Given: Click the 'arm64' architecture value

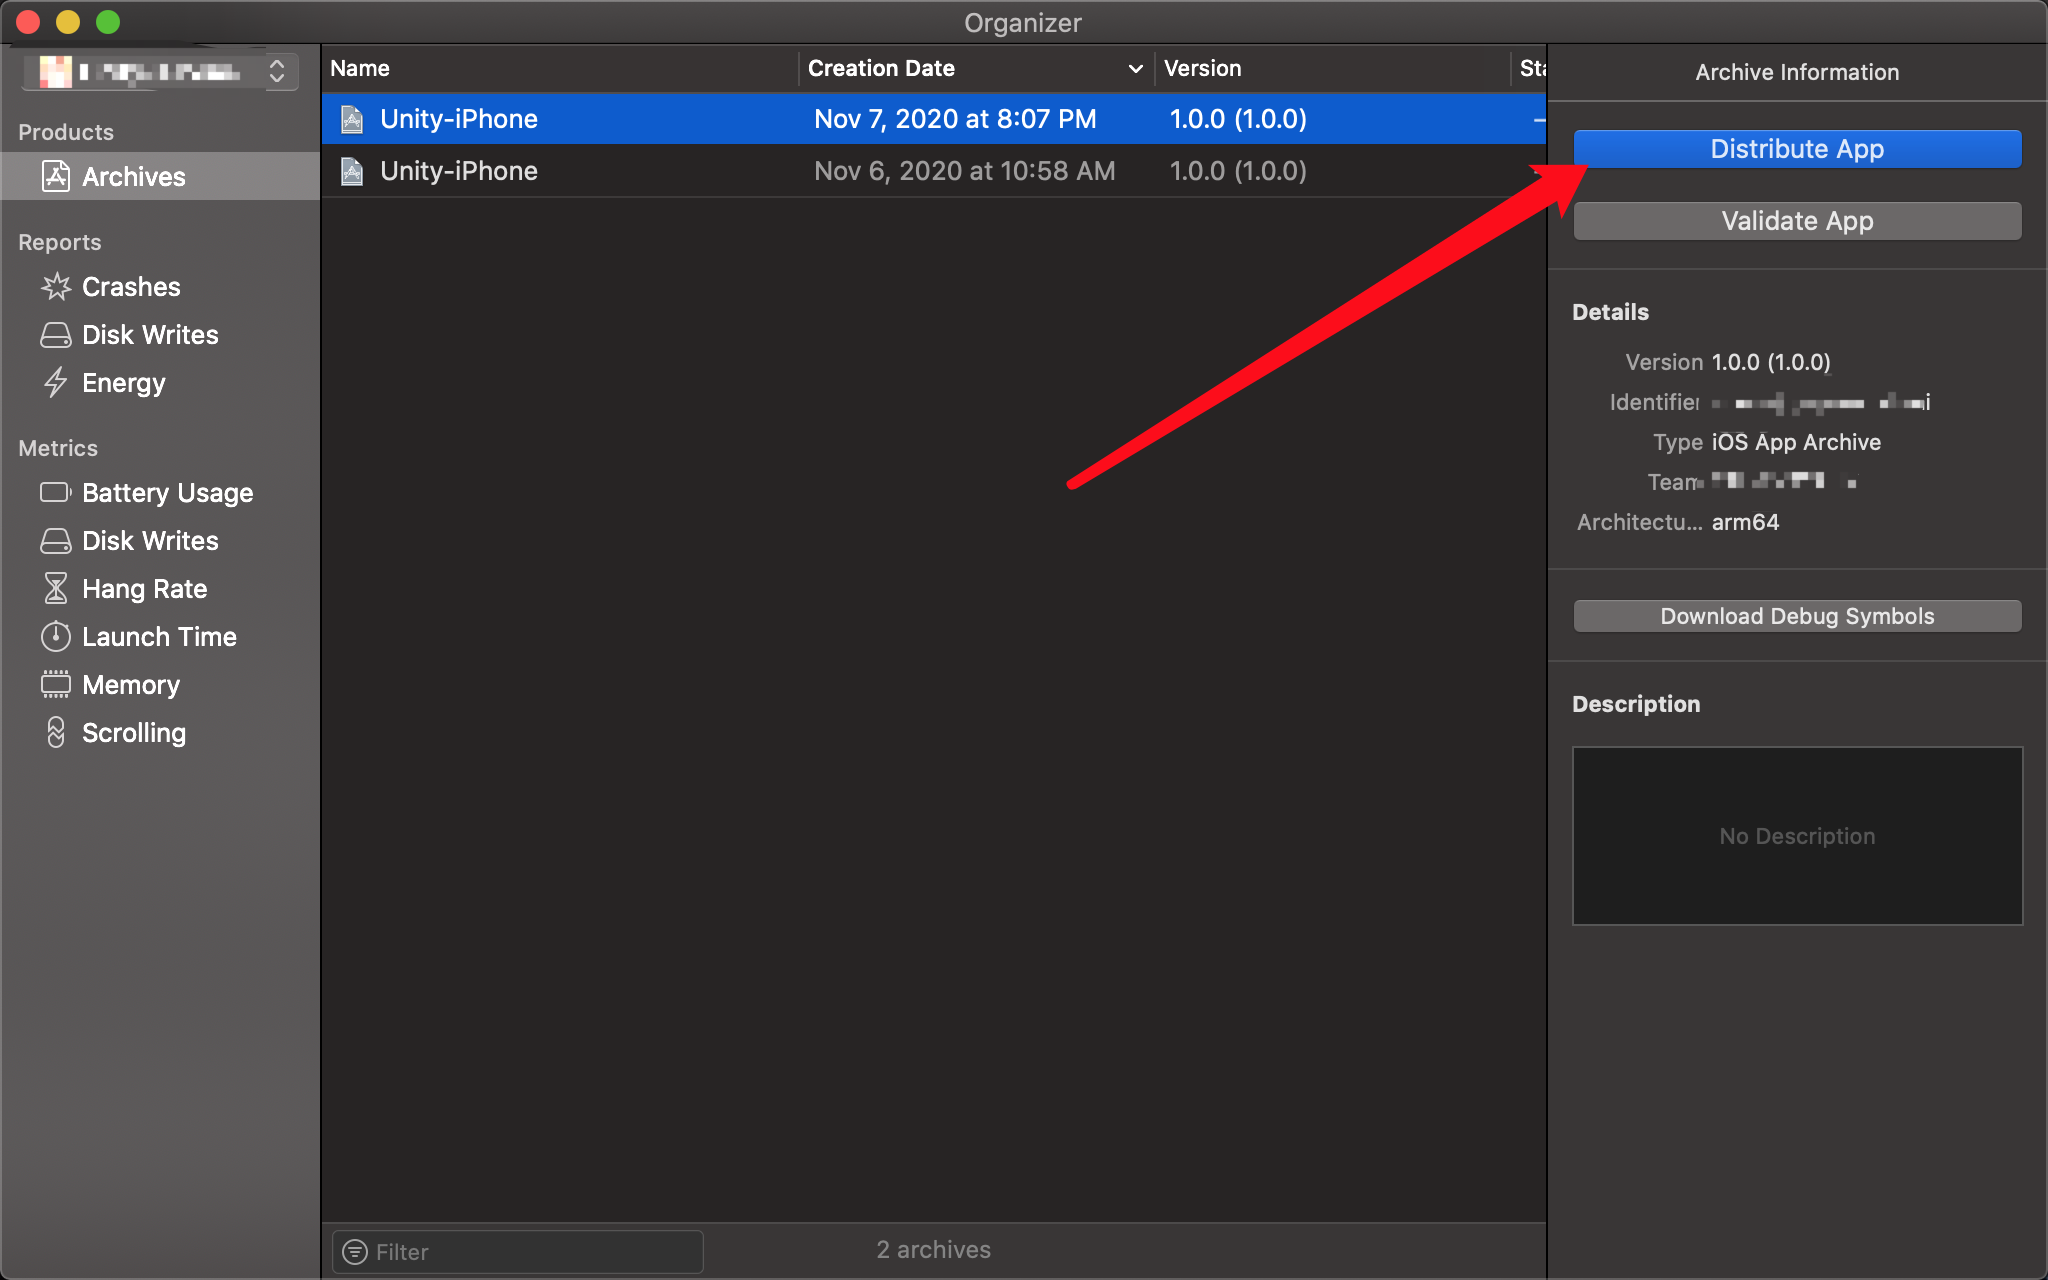Looking at the screenshot, I should (1745, 522).
